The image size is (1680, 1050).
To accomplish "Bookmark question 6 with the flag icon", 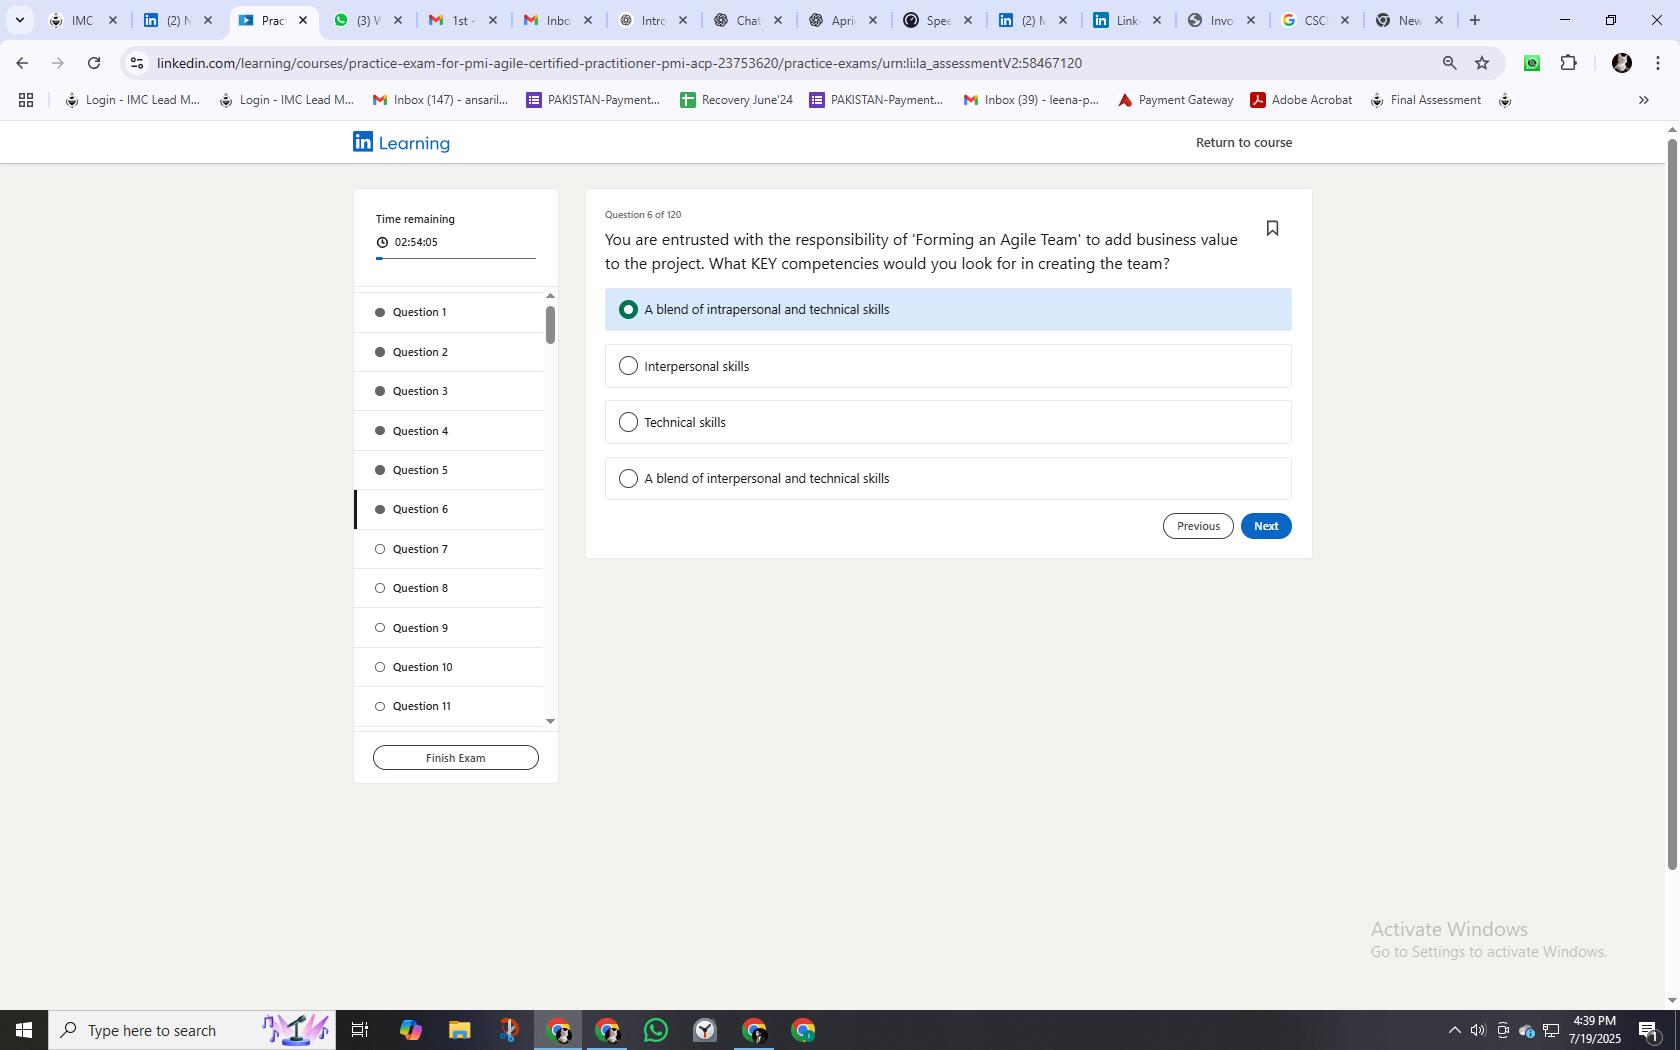I will point(1272,229).
